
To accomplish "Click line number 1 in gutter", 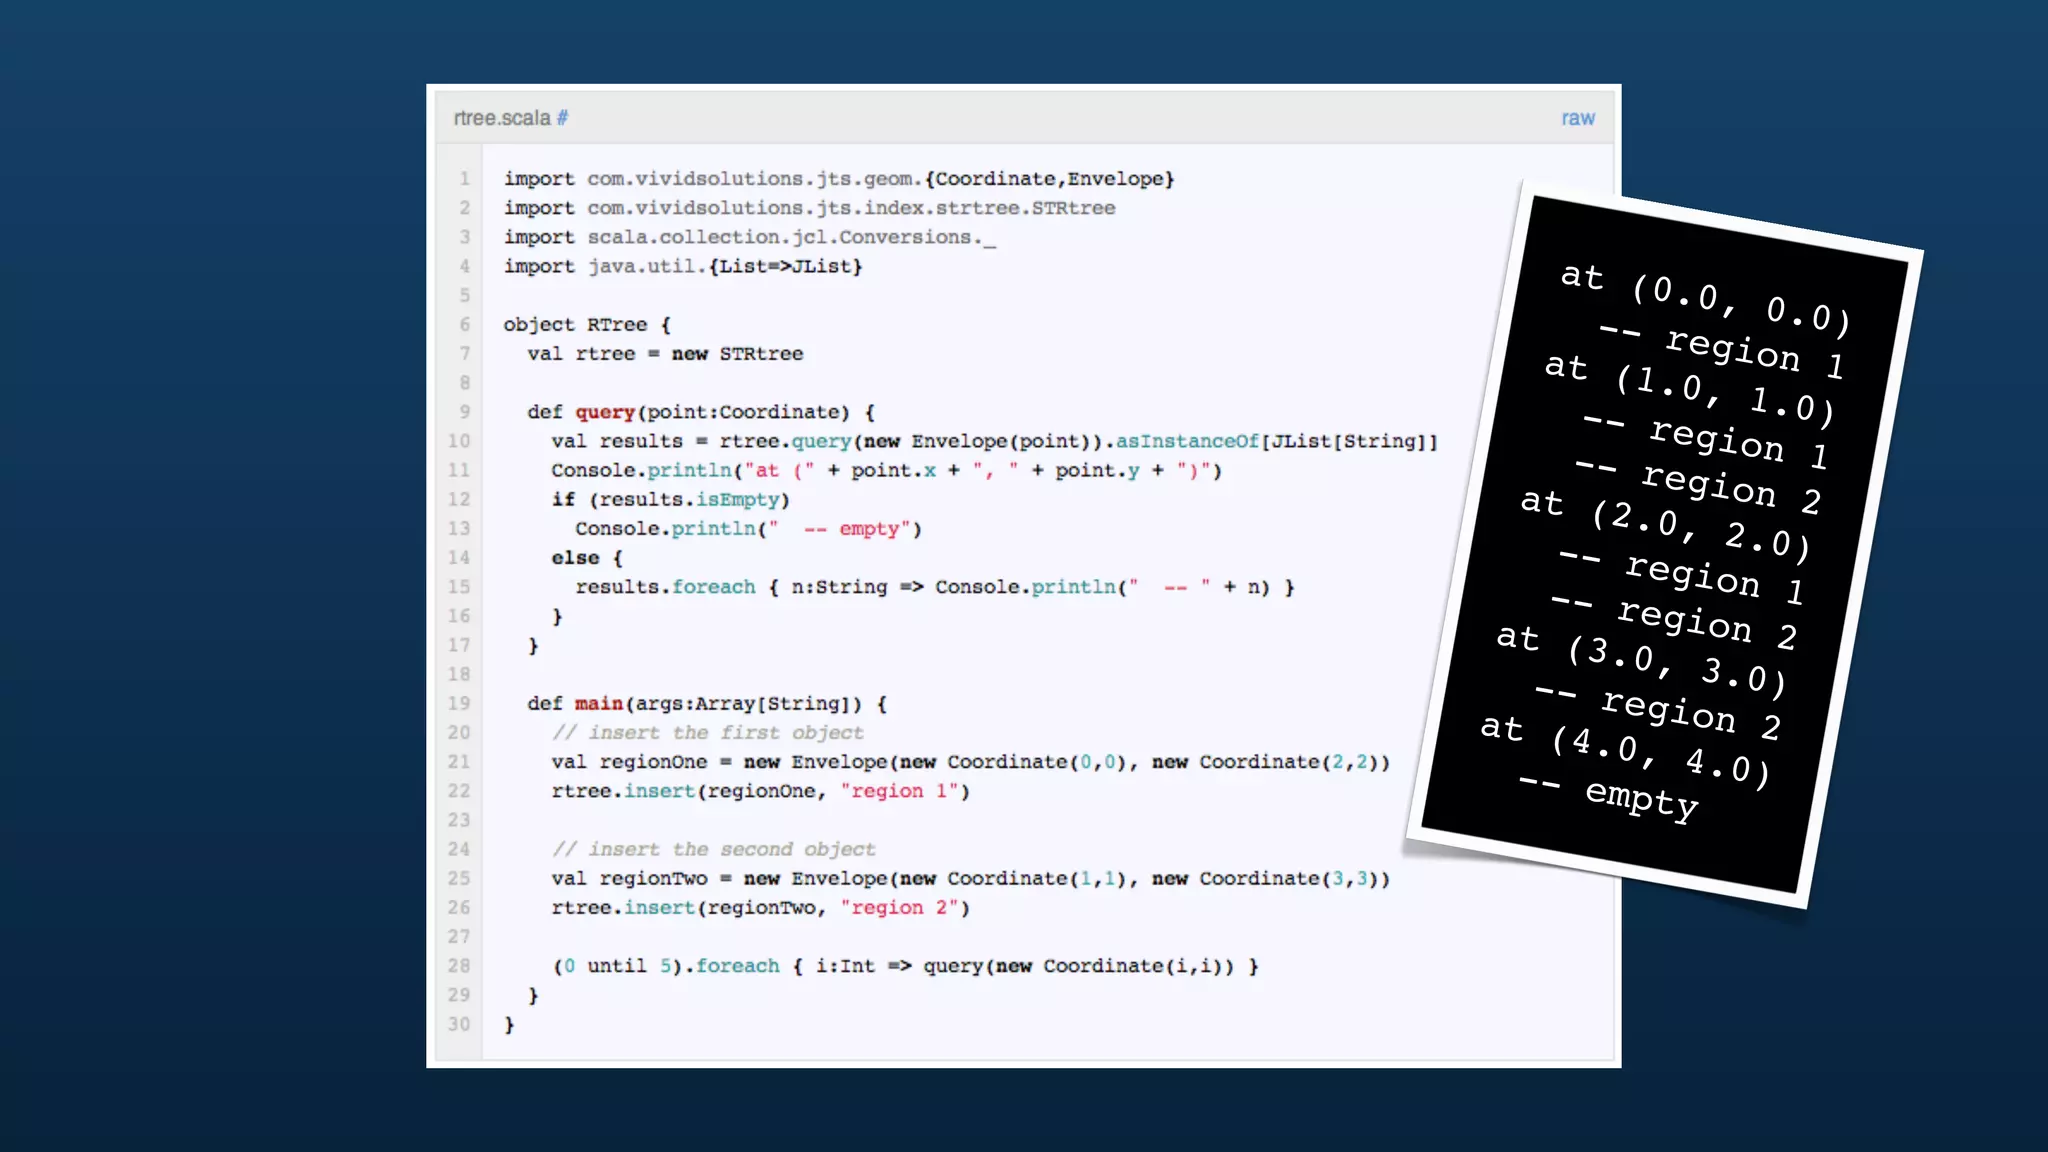I will (464, 179).
